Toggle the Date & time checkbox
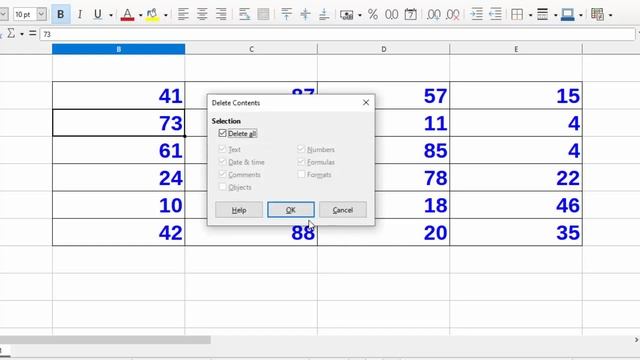 pos(222,162)
